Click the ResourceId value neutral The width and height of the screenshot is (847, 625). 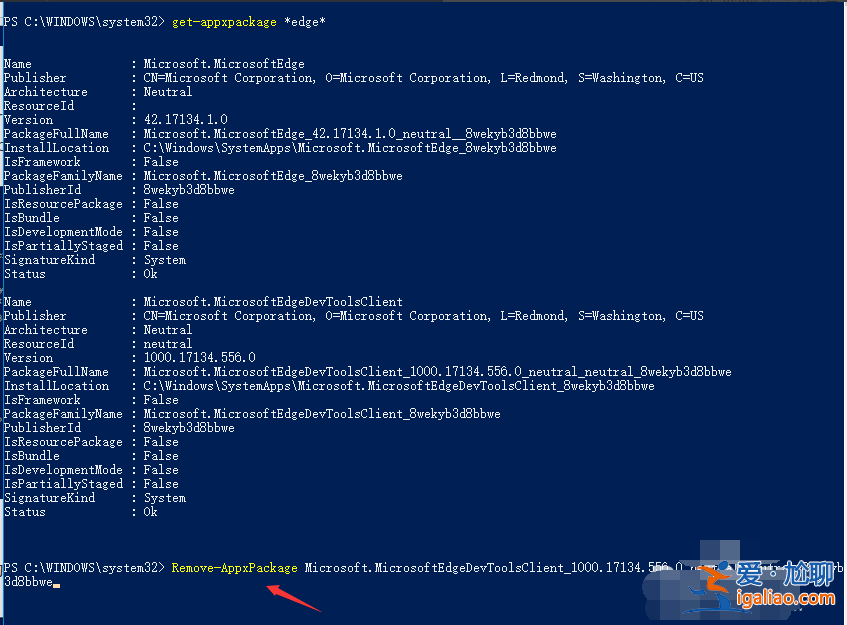[167, 344]
